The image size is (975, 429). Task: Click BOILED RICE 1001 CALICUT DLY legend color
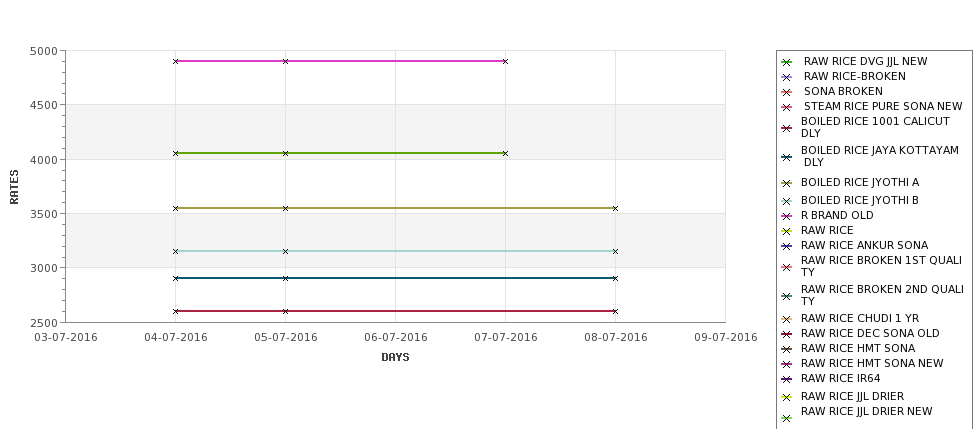point(787,128)
